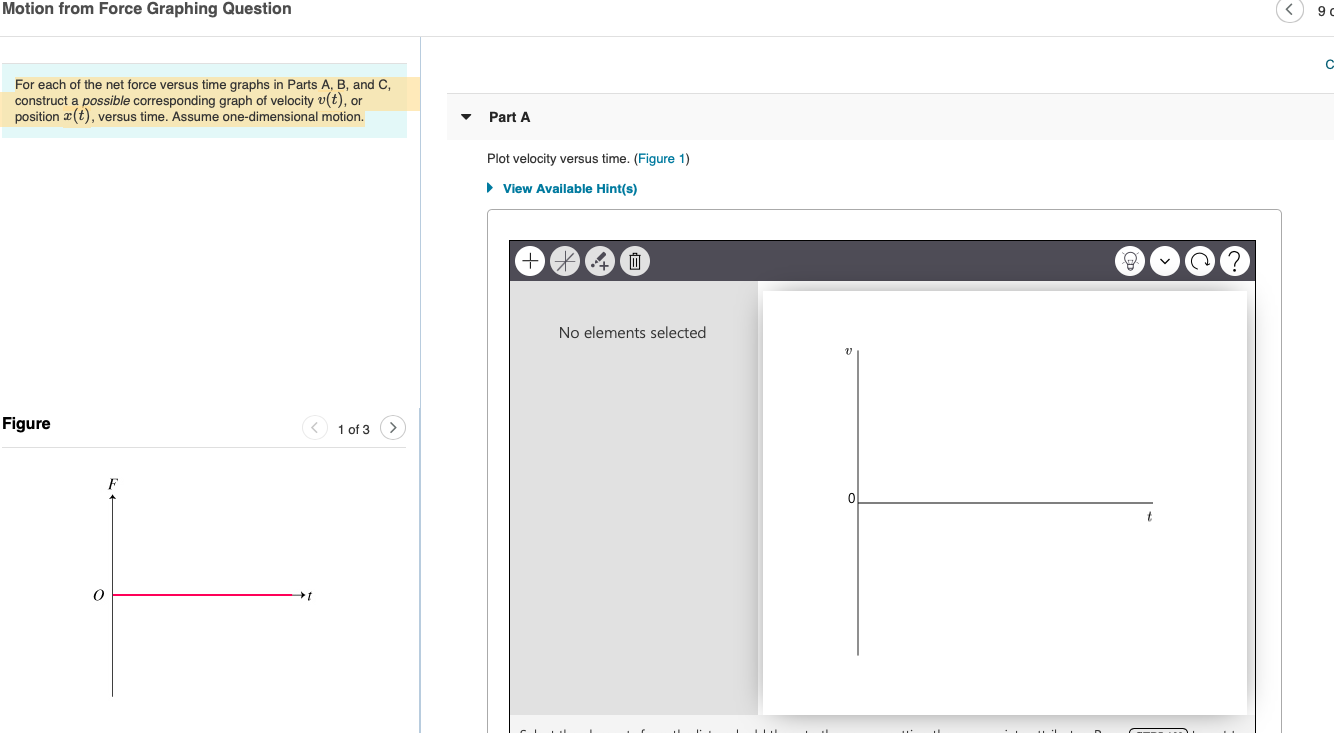The height and width of the screenshot is (733, 1334).
Task: Click the No elements selected panel
Action: [632, 332]
